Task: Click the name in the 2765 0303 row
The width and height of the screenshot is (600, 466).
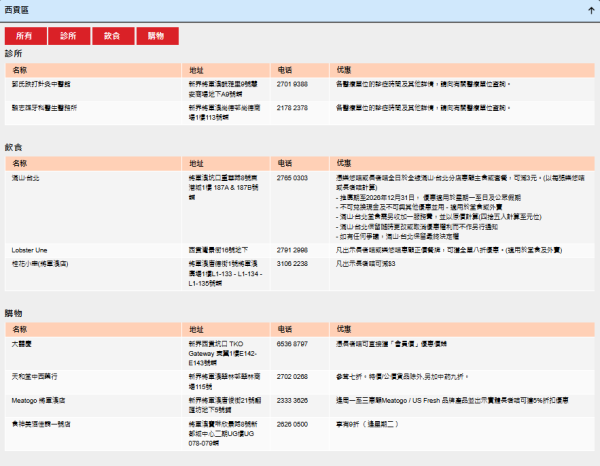Action: point(25,178)
